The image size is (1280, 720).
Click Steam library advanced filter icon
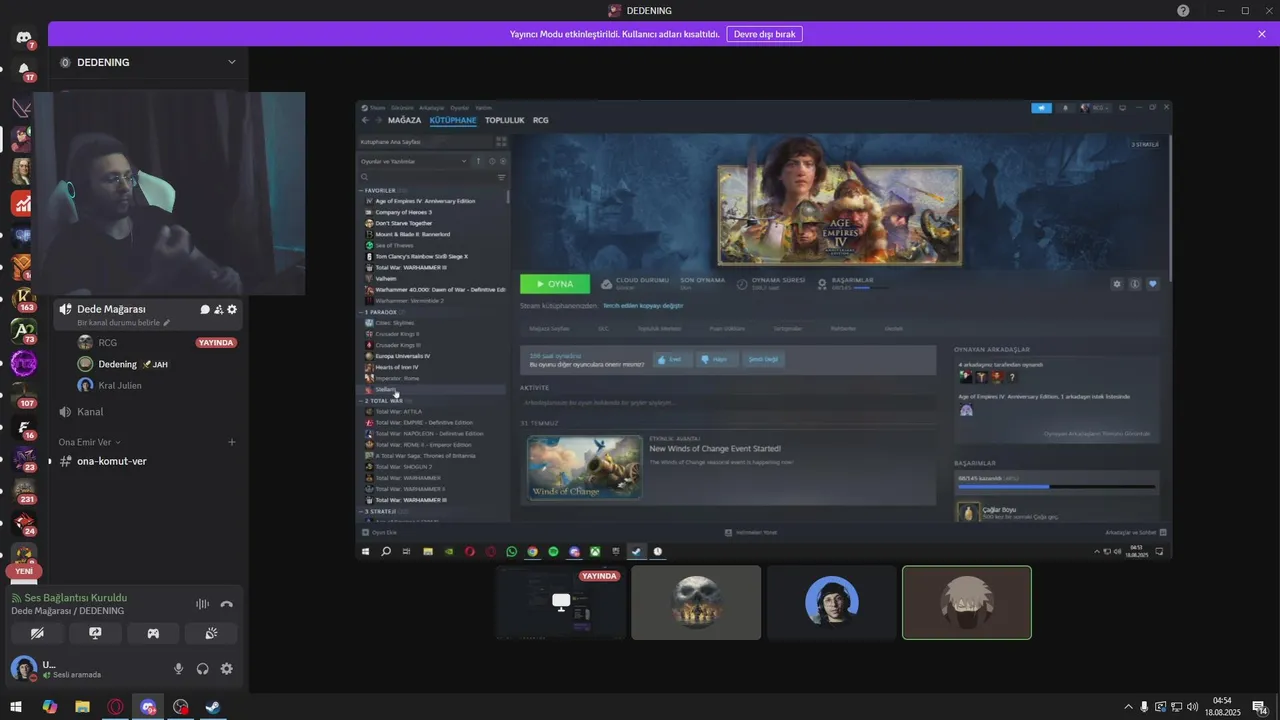tap(502, 177)
